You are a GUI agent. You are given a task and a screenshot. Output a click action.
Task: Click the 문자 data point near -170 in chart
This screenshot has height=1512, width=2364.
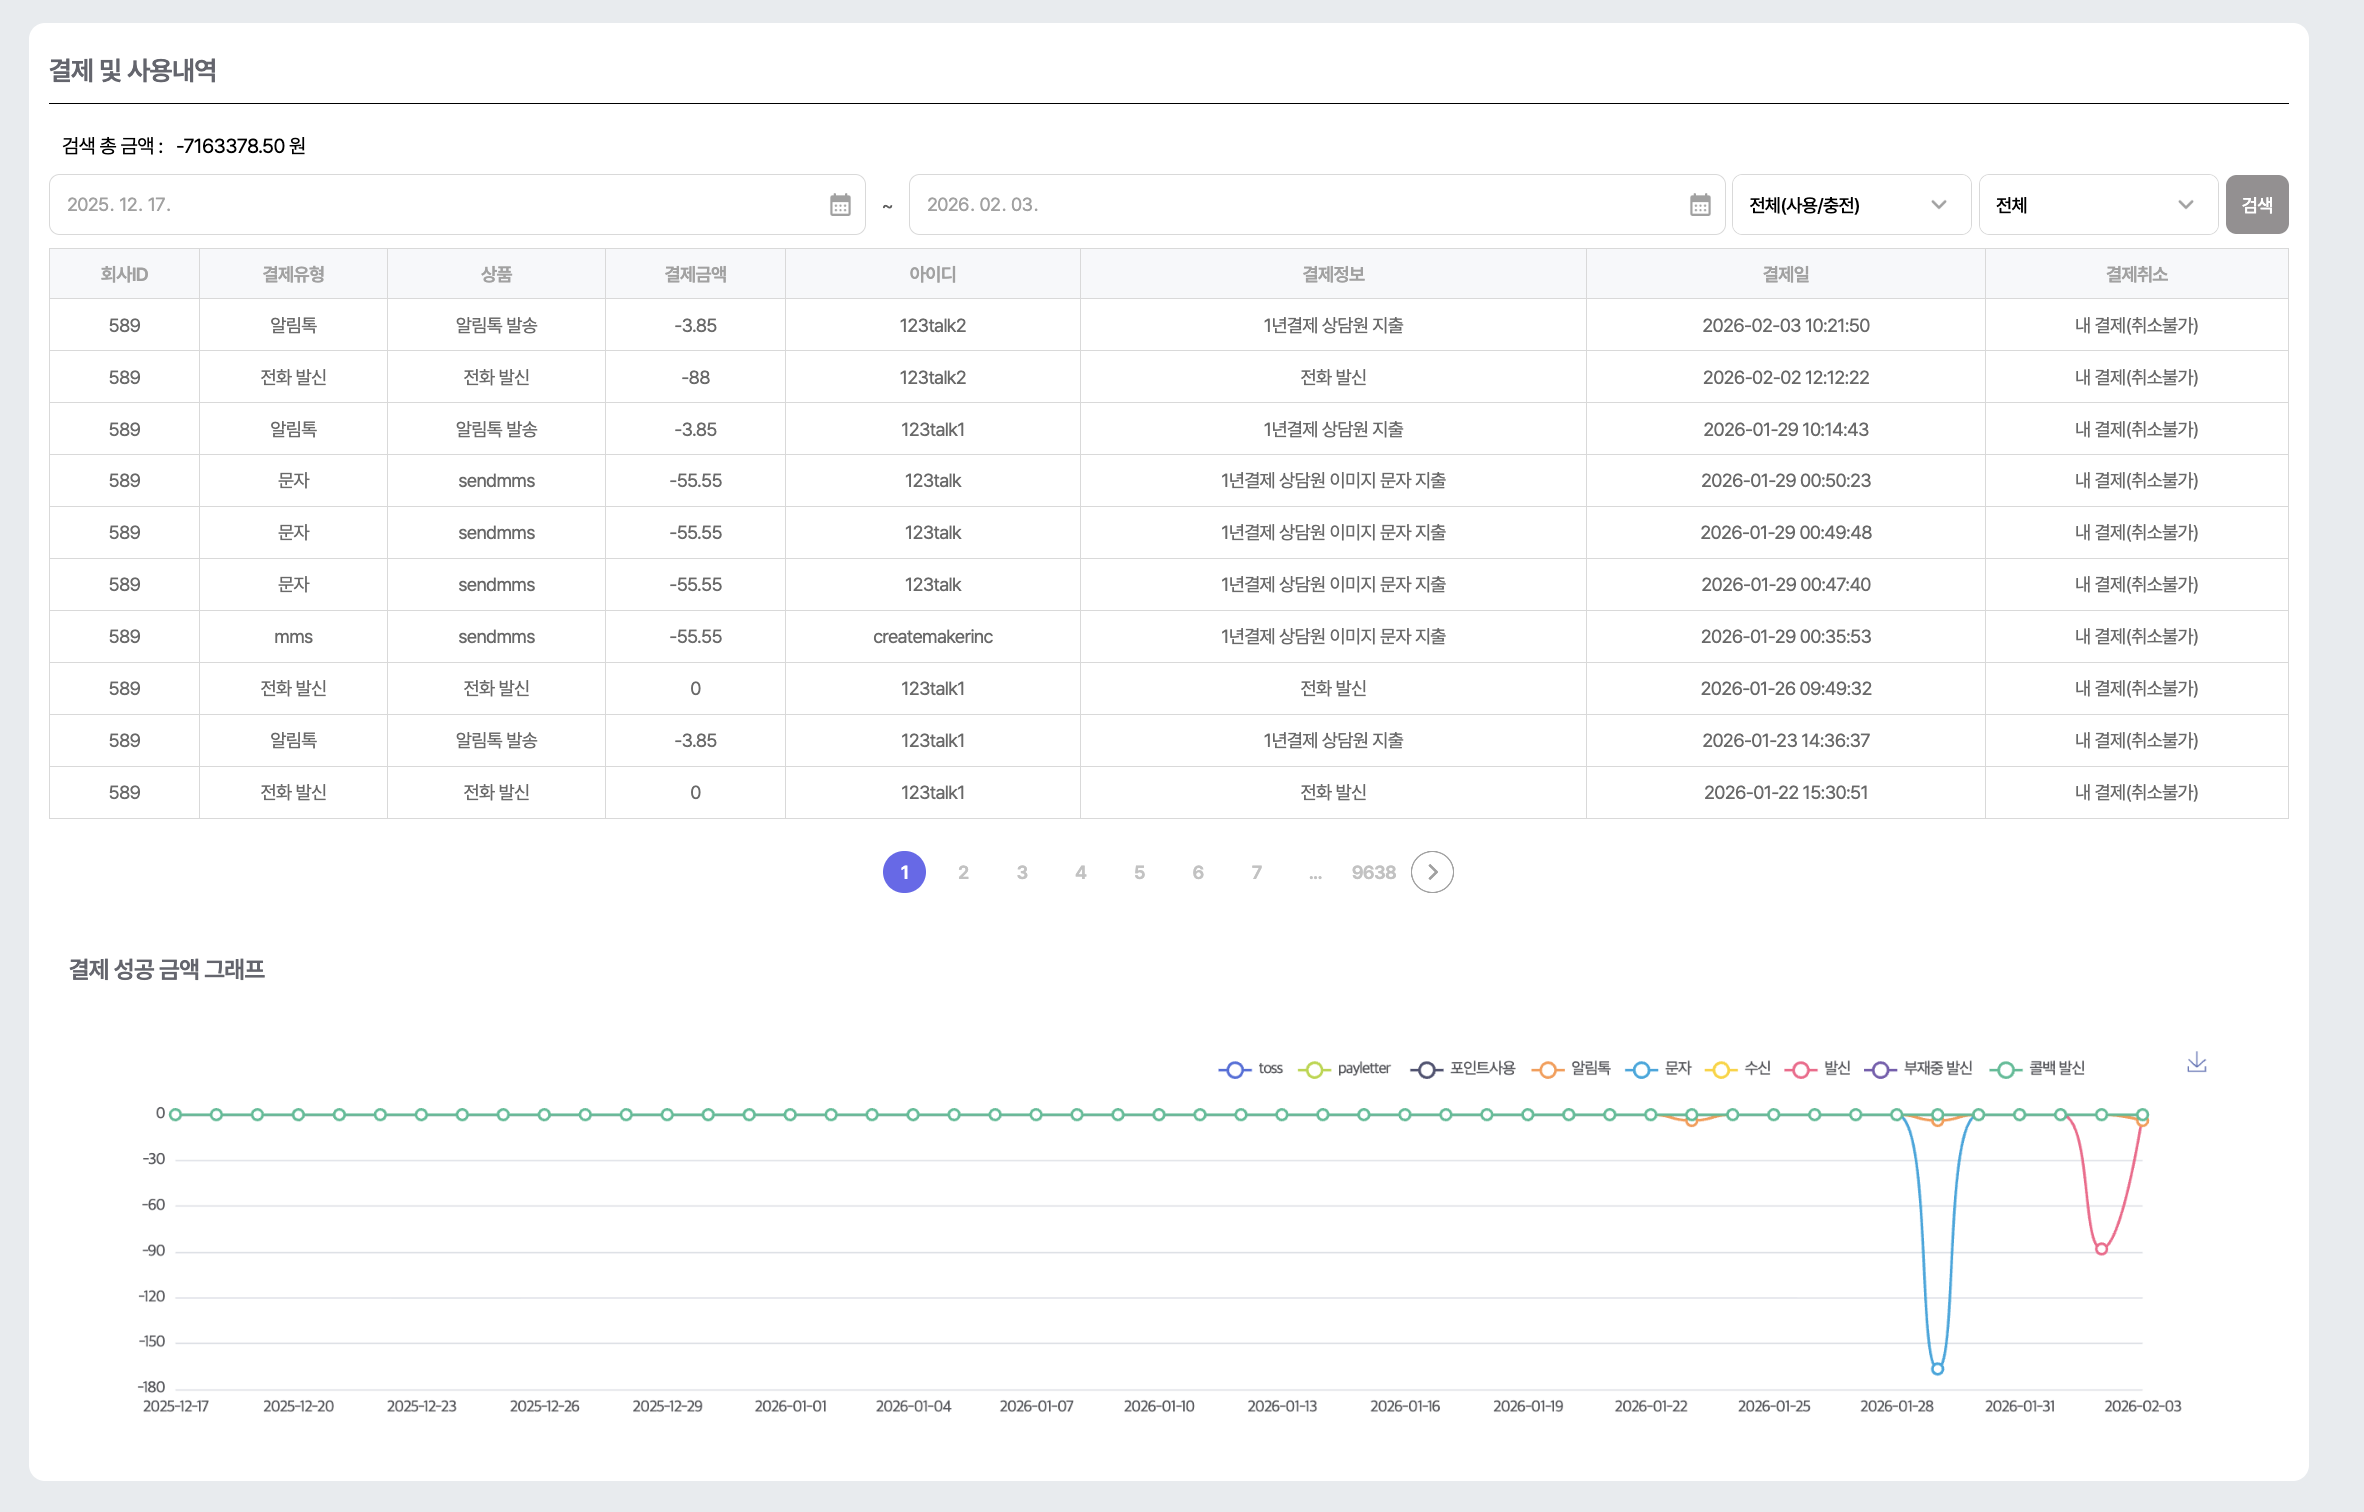pos(1937,1368)
